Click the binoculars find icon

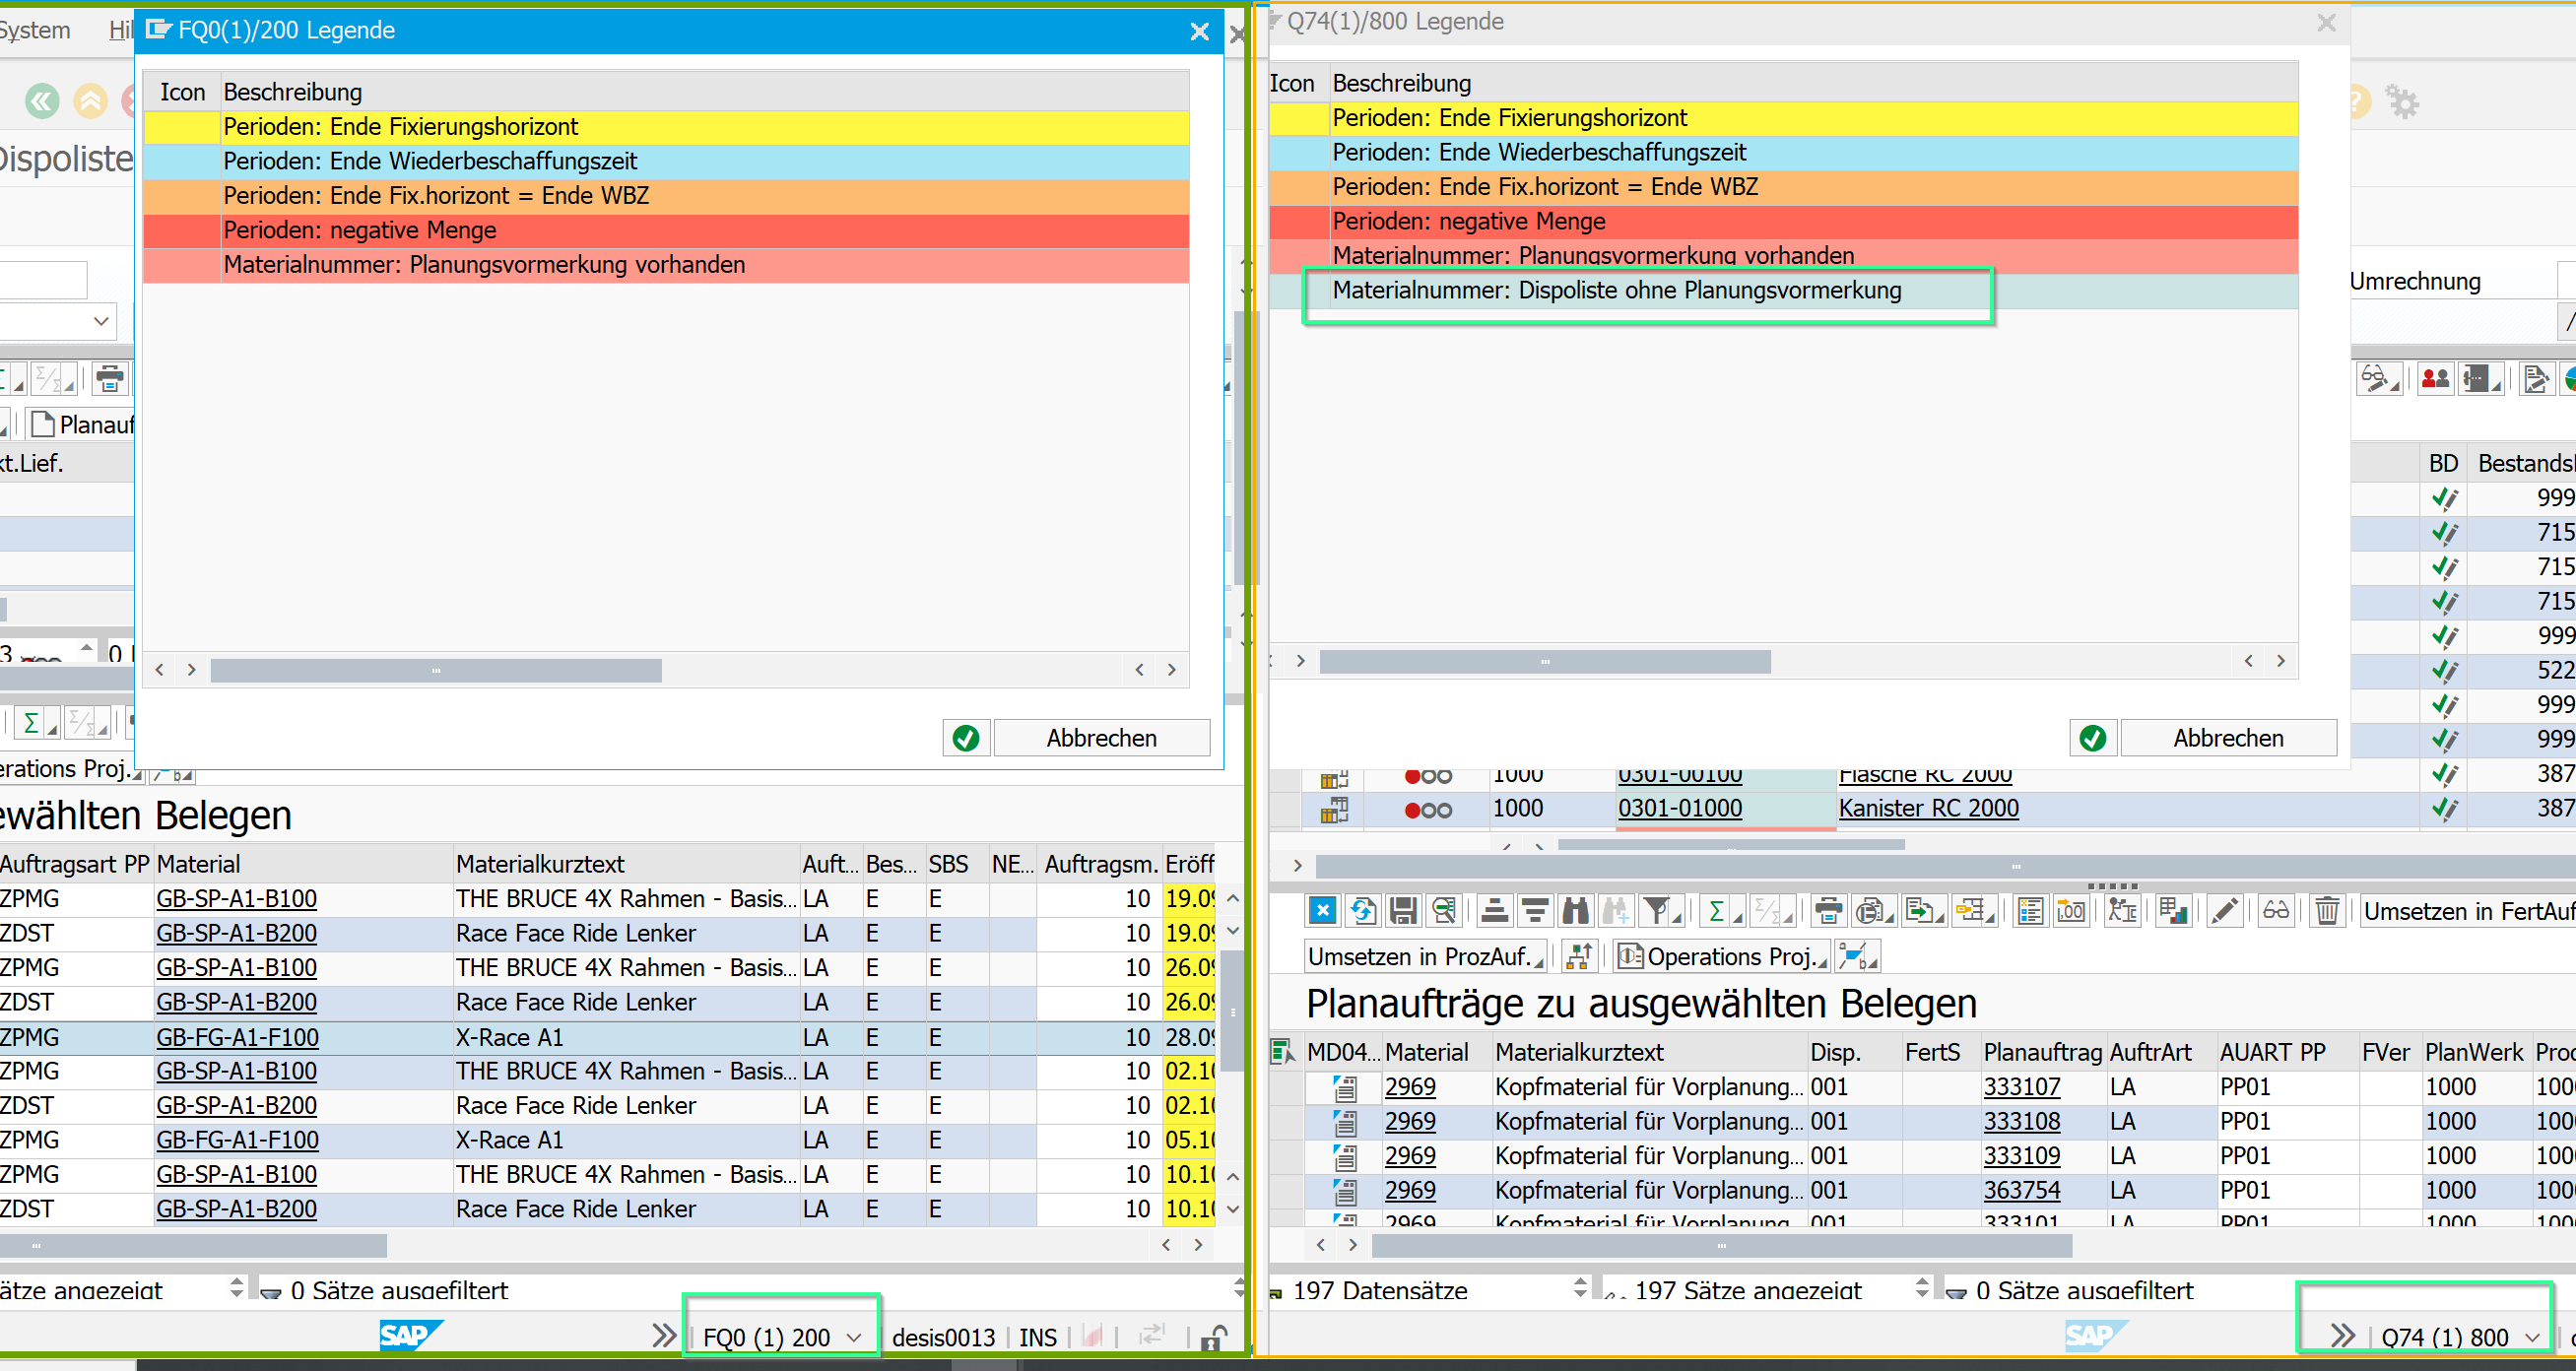pos(1575,911)
